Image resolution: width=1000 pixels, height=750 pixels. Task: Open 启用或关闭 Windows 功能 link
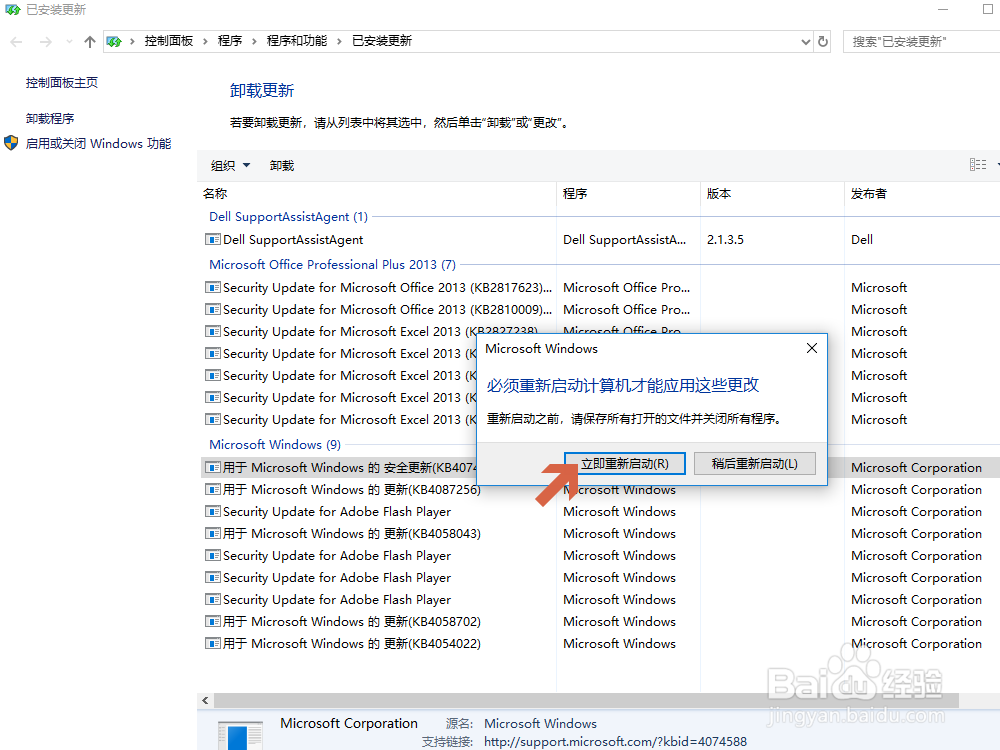(x=98, y=143)
